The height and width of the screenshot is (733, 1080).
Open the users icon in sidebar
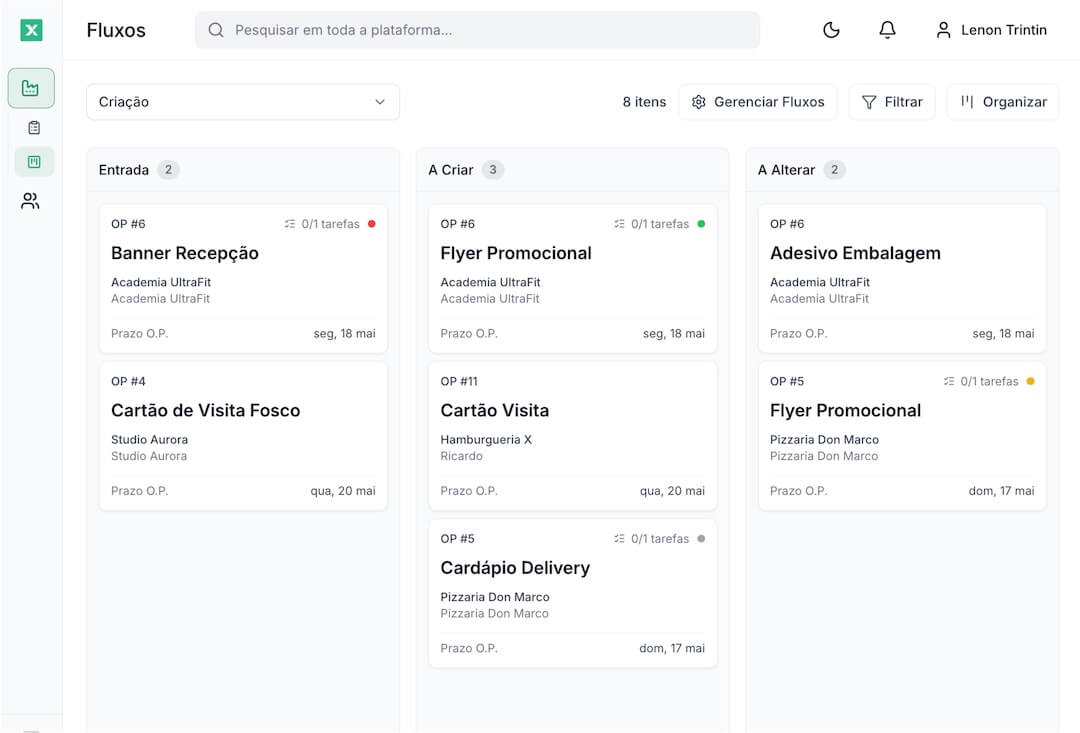coord(30,201)
